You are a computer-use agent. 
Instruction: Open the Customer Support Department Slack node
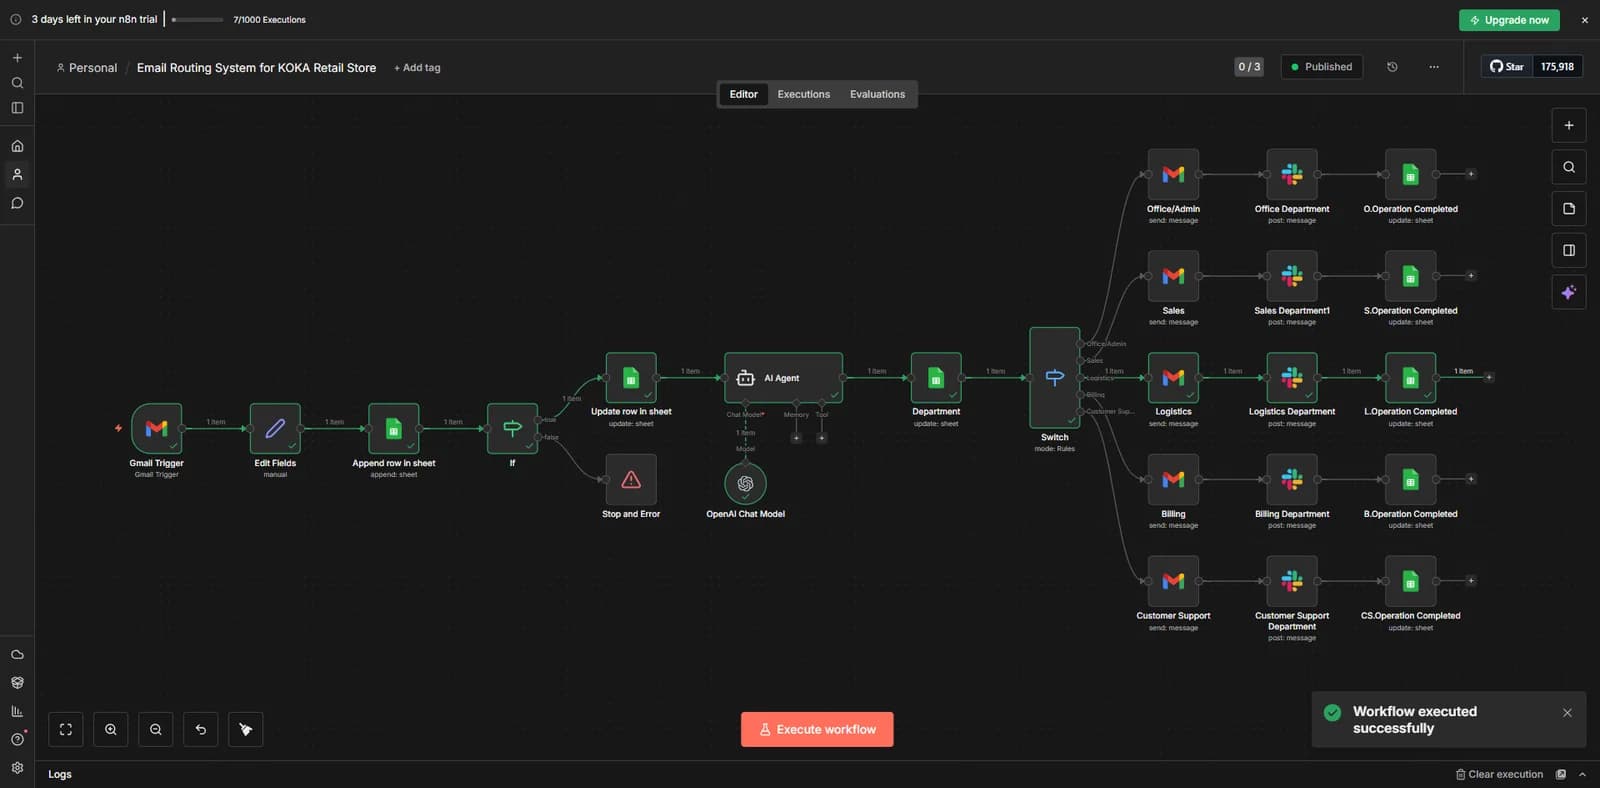point(1292,581)
